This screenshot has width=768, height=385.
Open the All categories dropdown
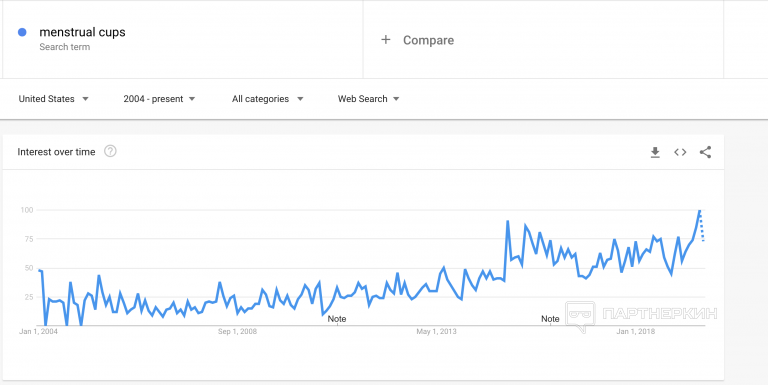point(267,99)
